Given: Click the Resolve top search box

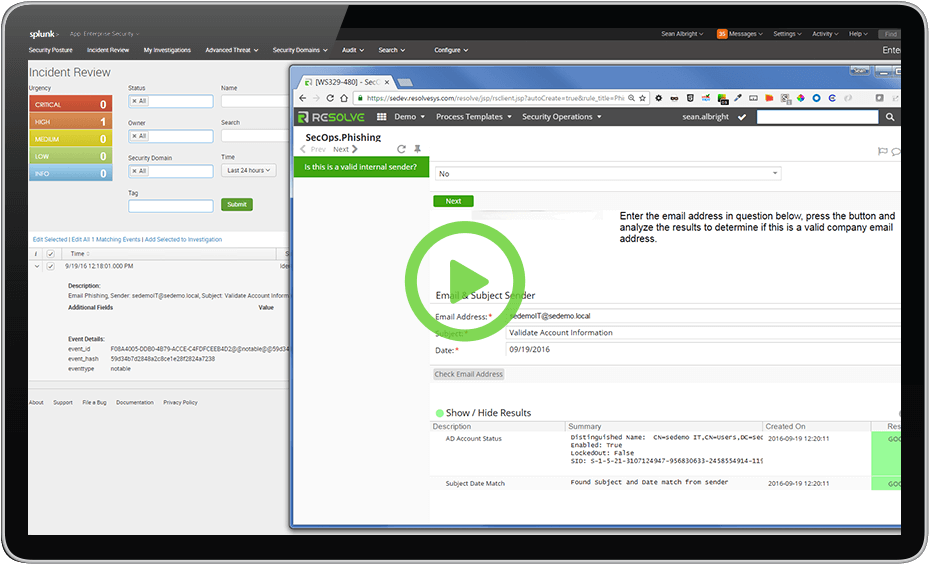Looking at the screenshot, I should coord(818,117).
